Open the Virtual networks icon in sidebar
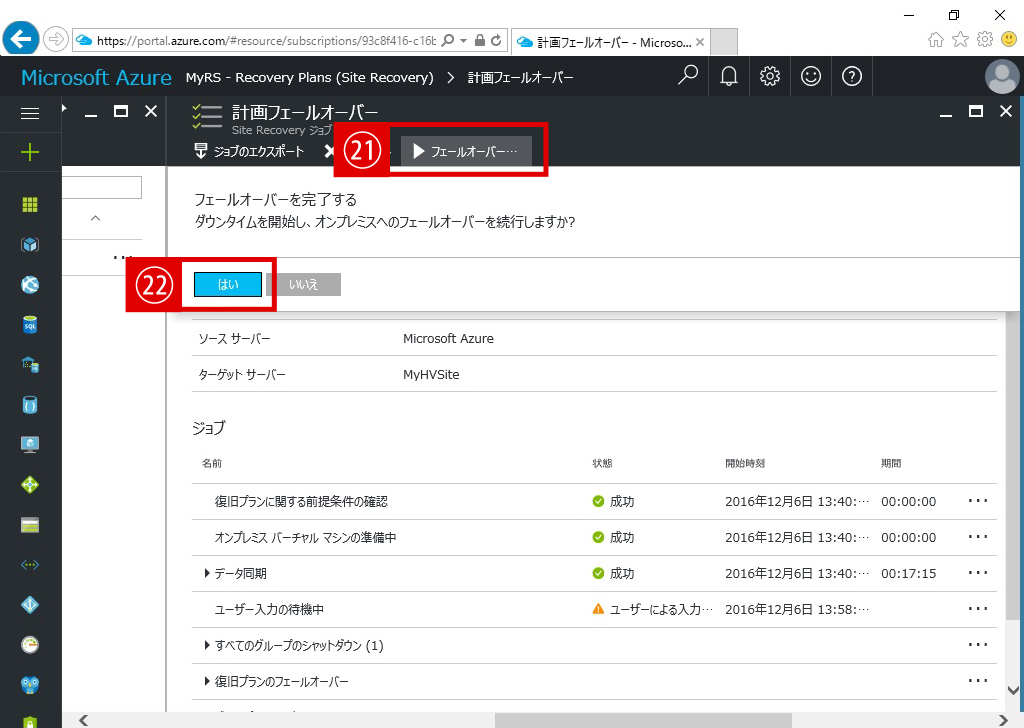Viewport: 1024px width, 728px height. point(30,565)
